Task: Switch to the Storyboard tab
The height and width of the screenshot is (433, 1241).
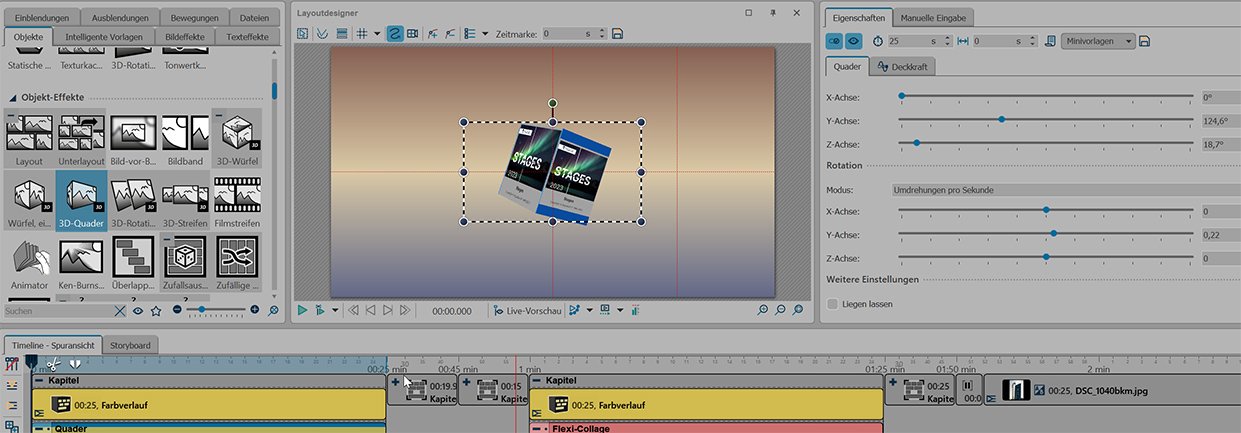Action: point(130,345)
